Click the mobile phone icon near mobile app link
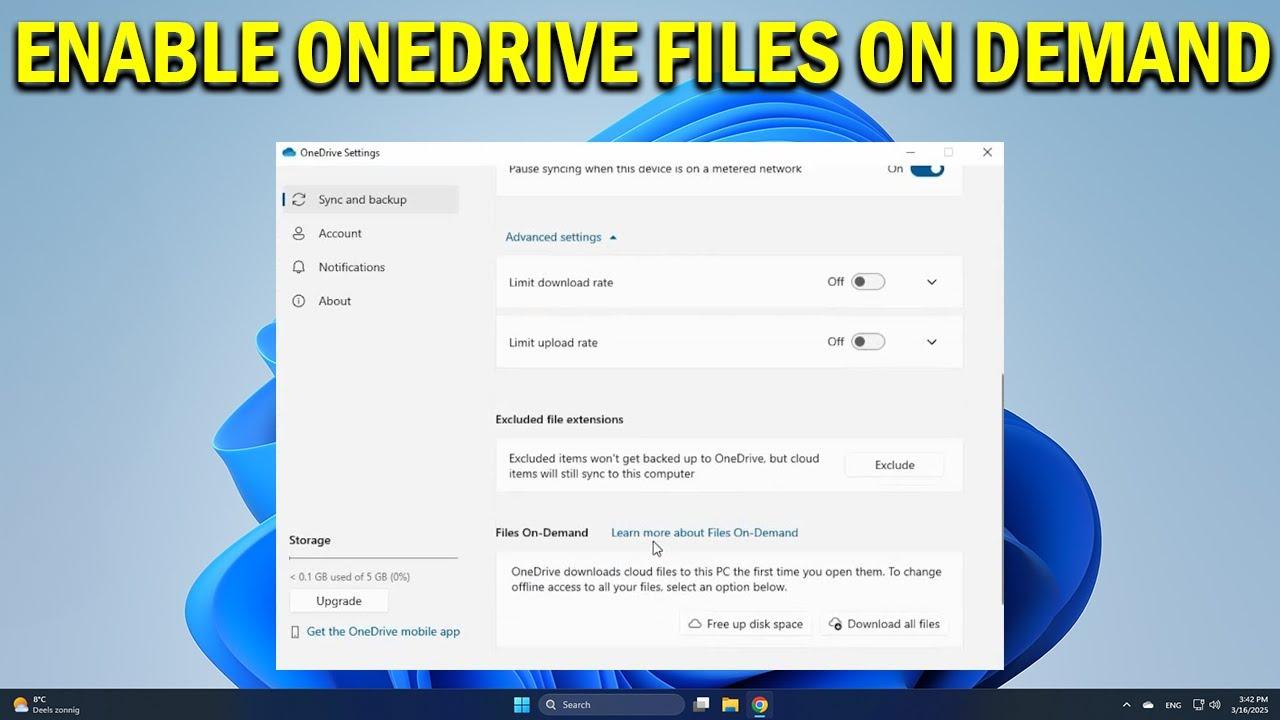 click(295, 631)
